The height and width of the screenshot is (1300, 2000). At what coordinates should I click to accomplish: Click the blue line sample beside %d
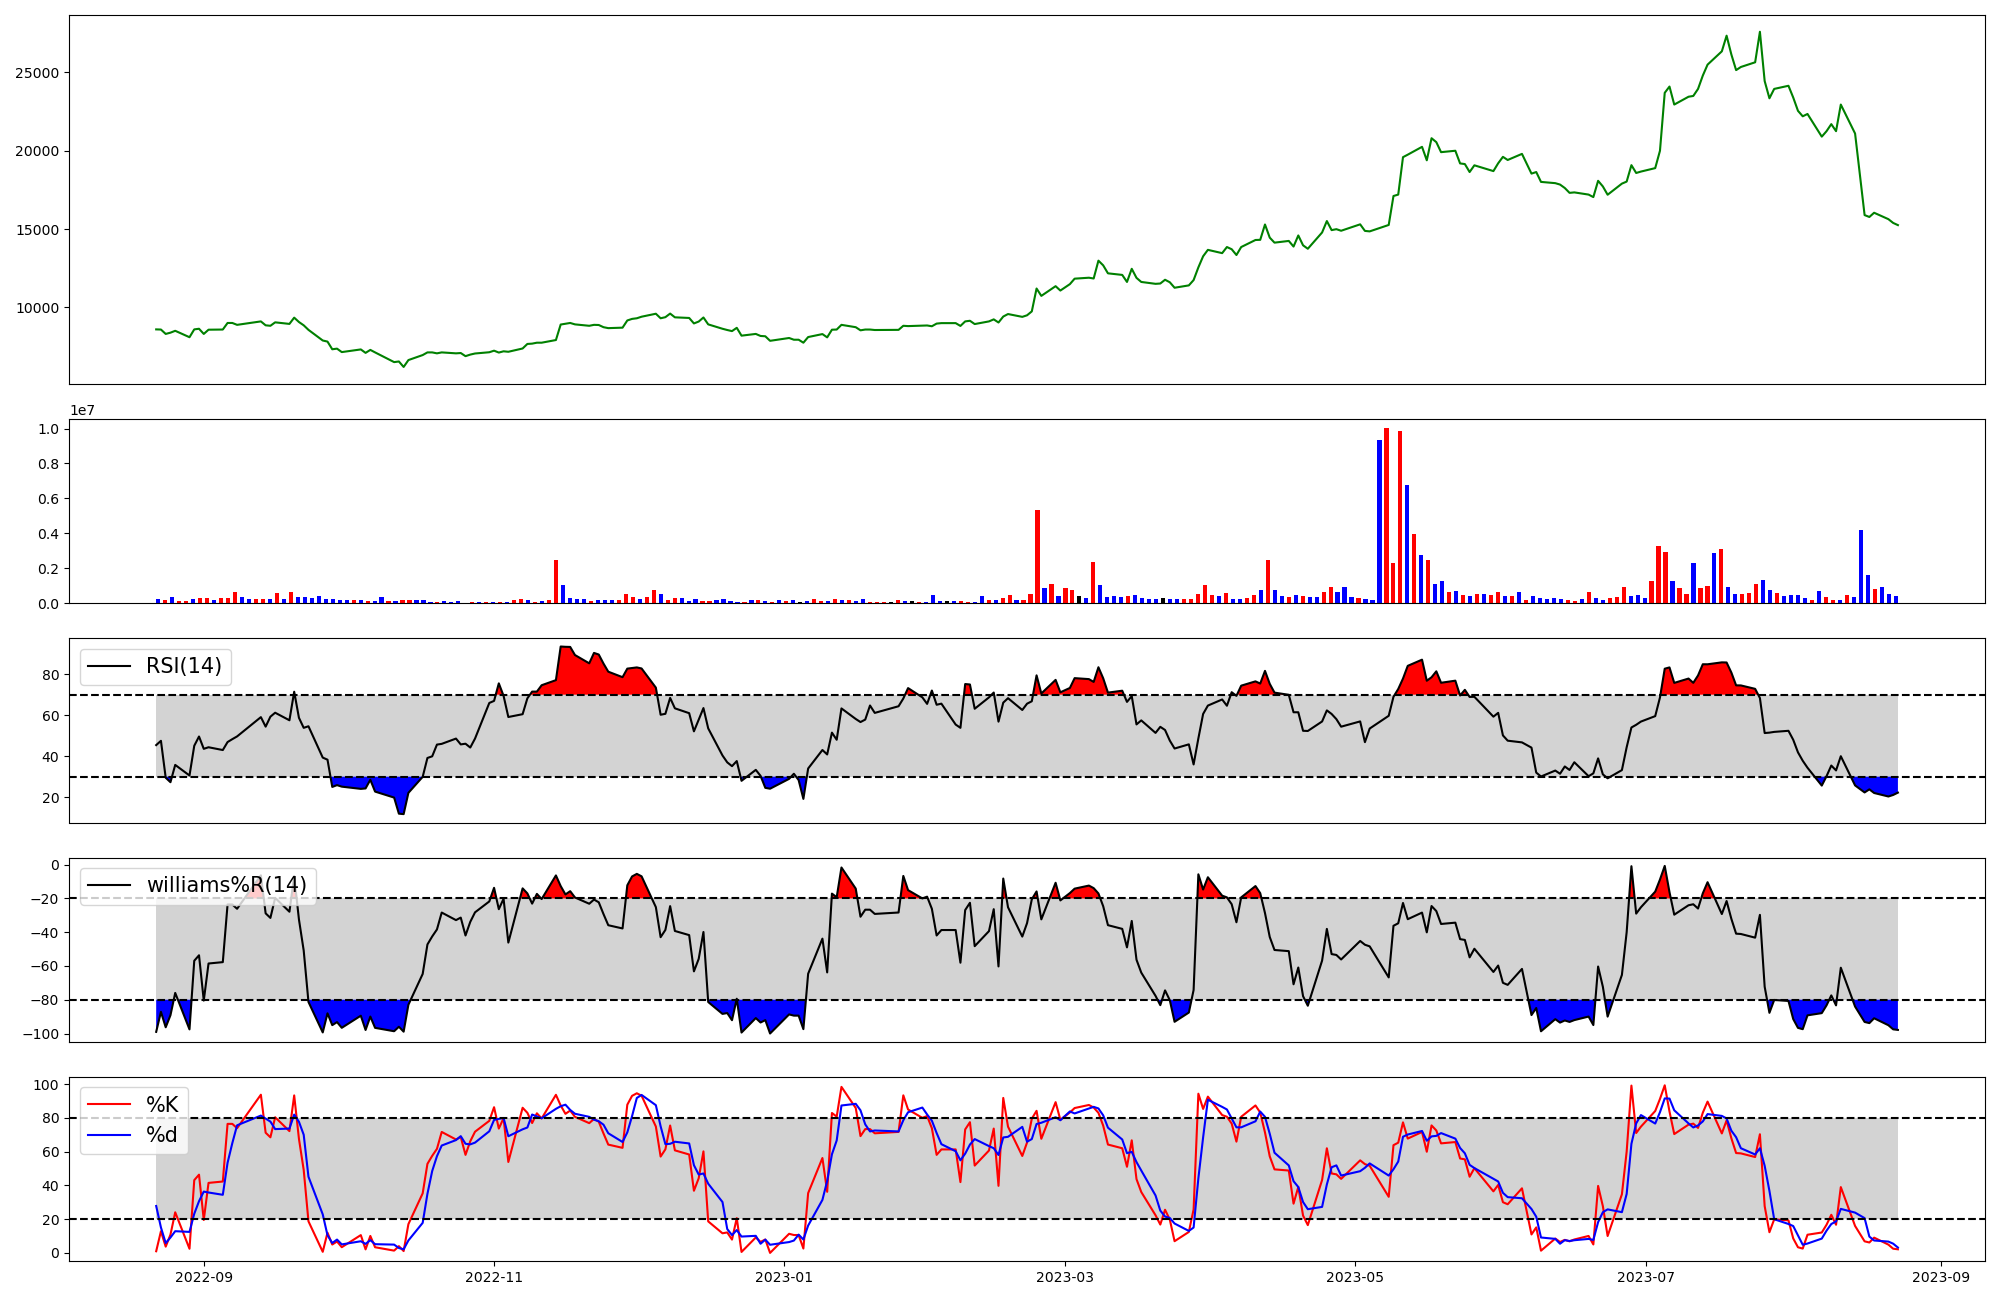[x=110, y=1135]
